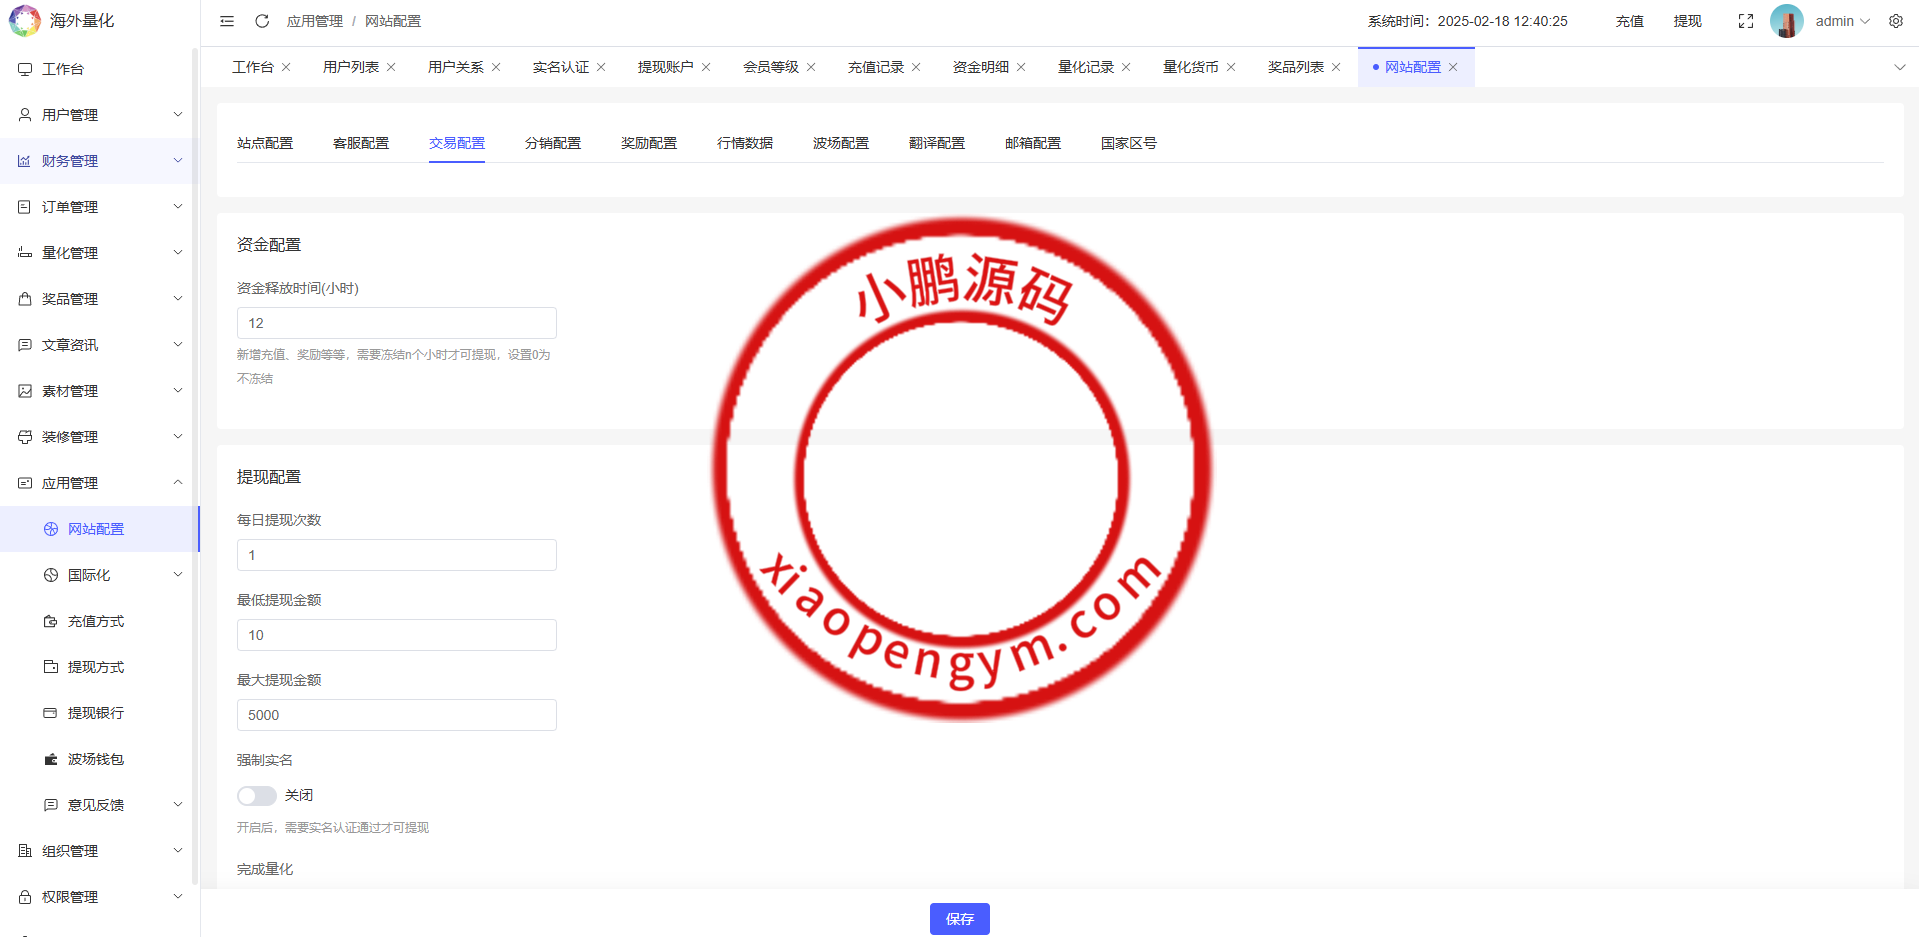
Task: Click the refresh page icon
Action: tap(262, 21)
